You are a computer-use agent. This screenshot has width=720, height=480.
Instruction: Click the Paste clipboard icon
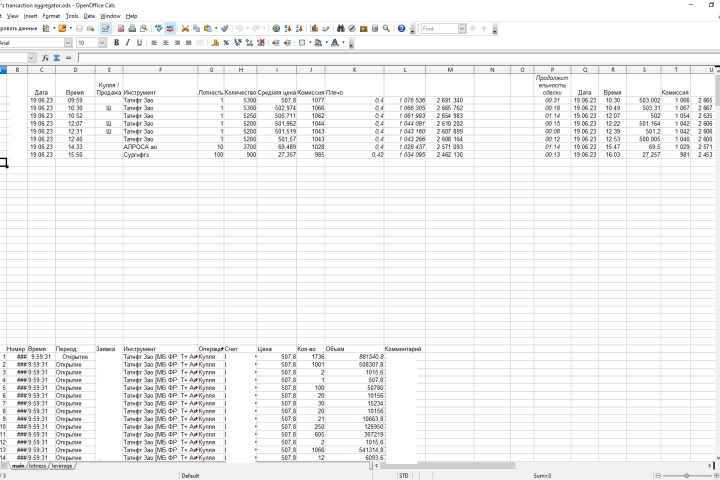(208, 28)
